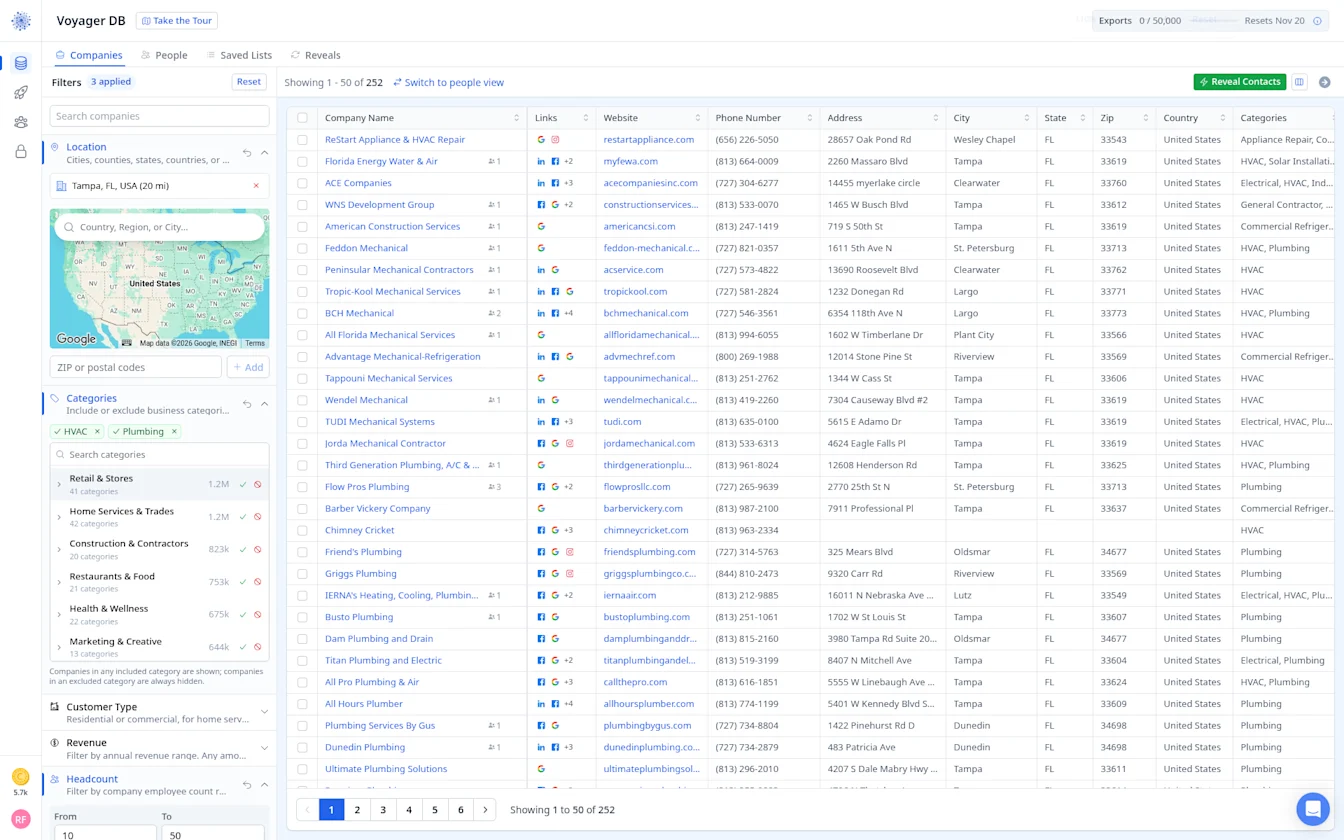Check the Titan Plumbing and Electric checkbox

[x=303, y=661]
